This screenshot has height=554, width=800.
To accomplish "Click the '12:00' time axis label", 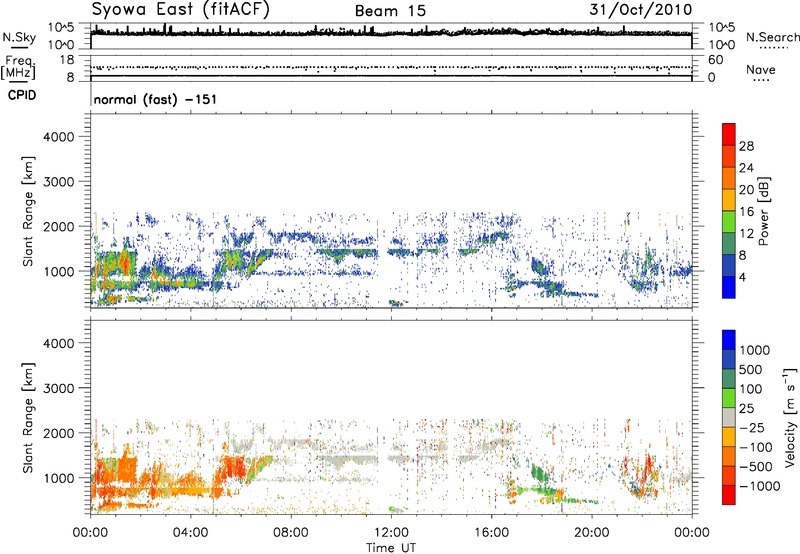I will click(391, 533).
